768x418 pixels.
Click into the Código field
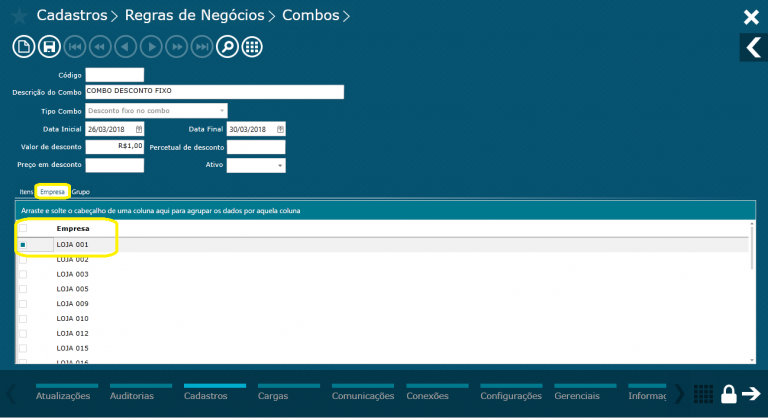tap(115, 75)
